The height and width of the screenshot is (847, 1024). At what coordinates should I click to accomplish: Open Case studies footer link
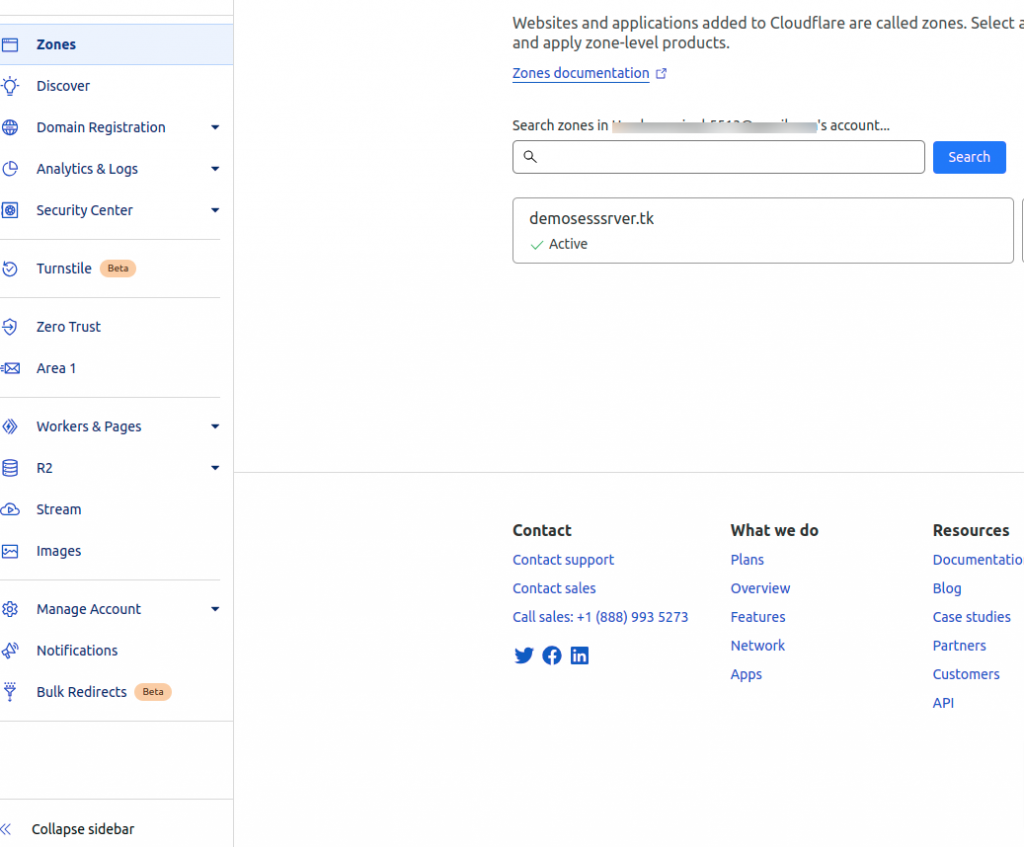971,617
